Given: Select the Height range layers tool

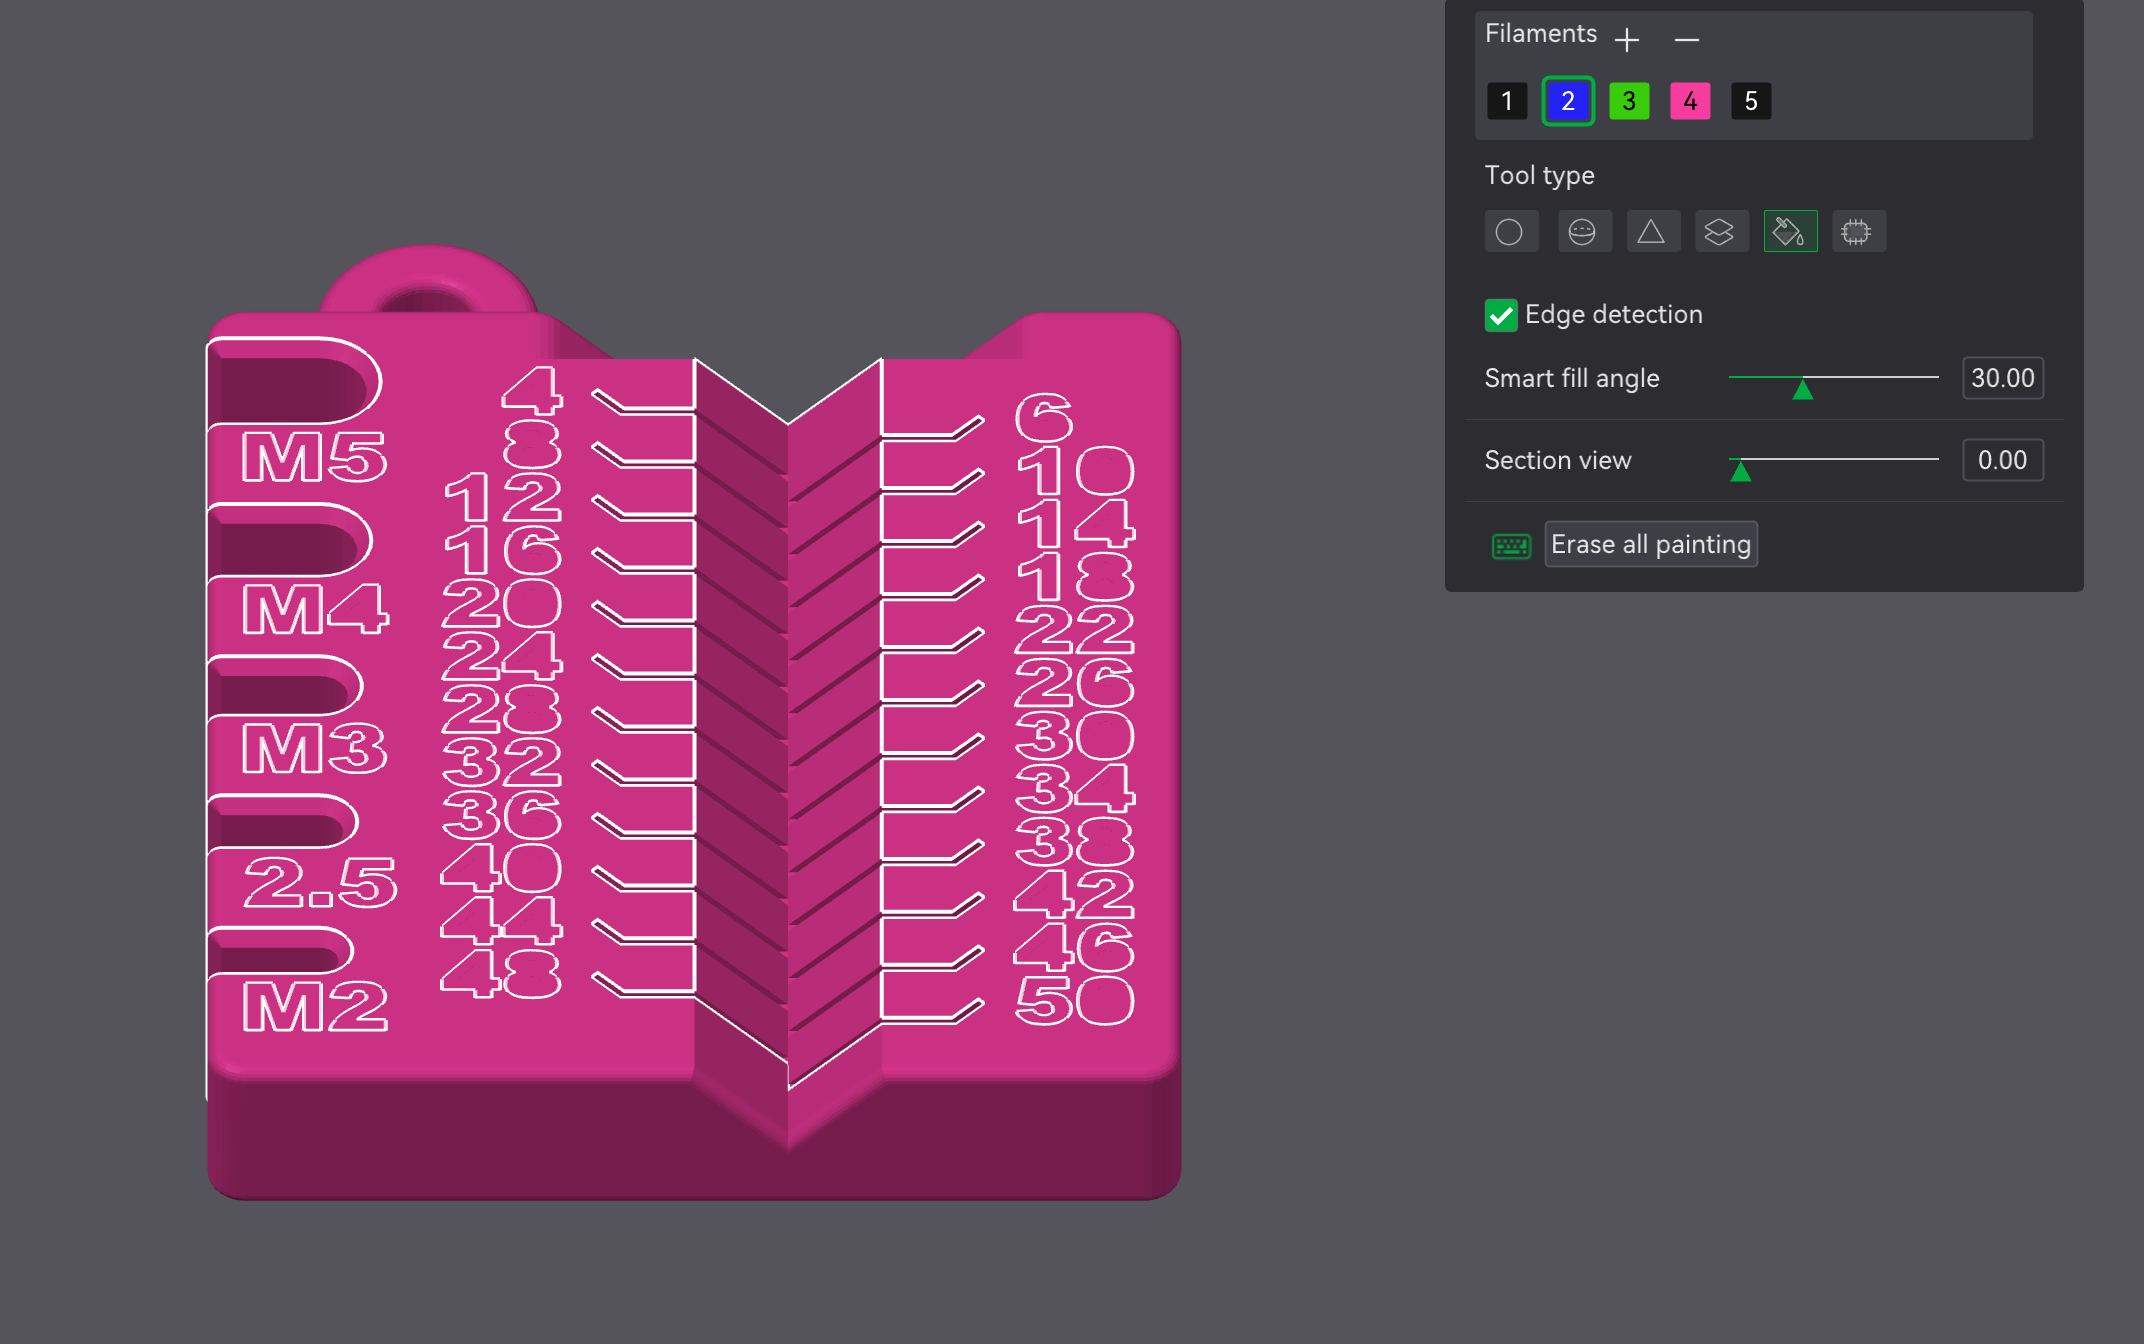Looking at the screenshot, I should [1720, 232].
